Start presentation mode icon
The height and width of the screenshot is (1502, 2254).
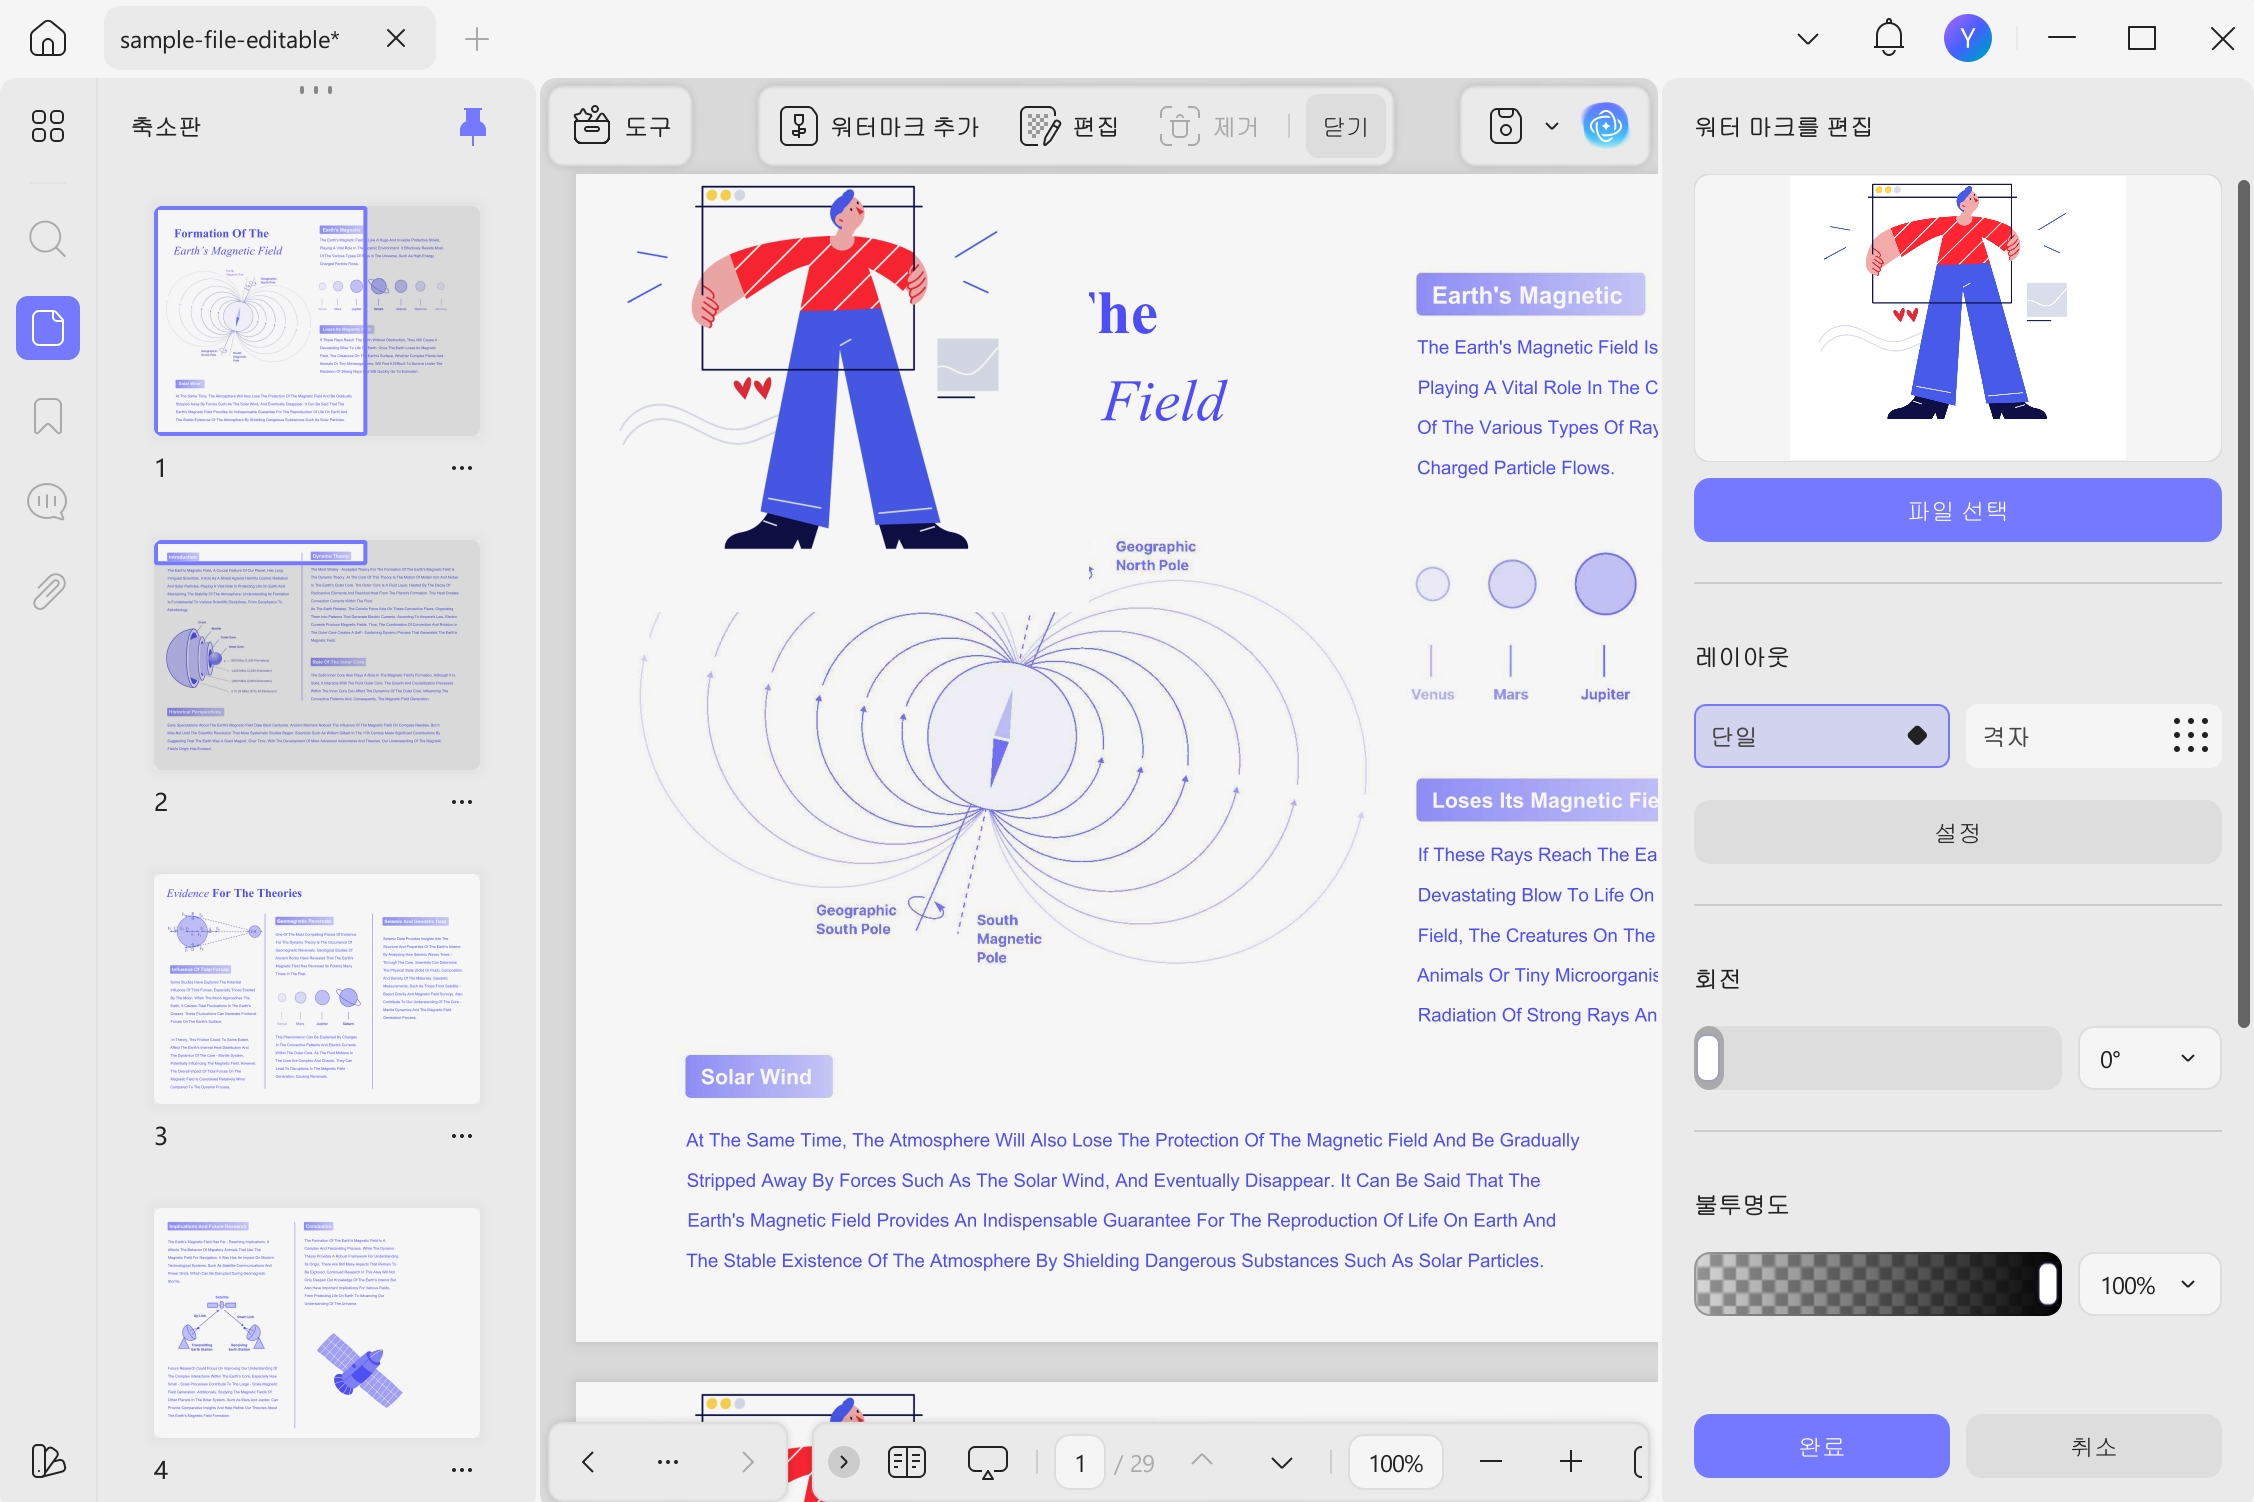(x=987, y=1462)
